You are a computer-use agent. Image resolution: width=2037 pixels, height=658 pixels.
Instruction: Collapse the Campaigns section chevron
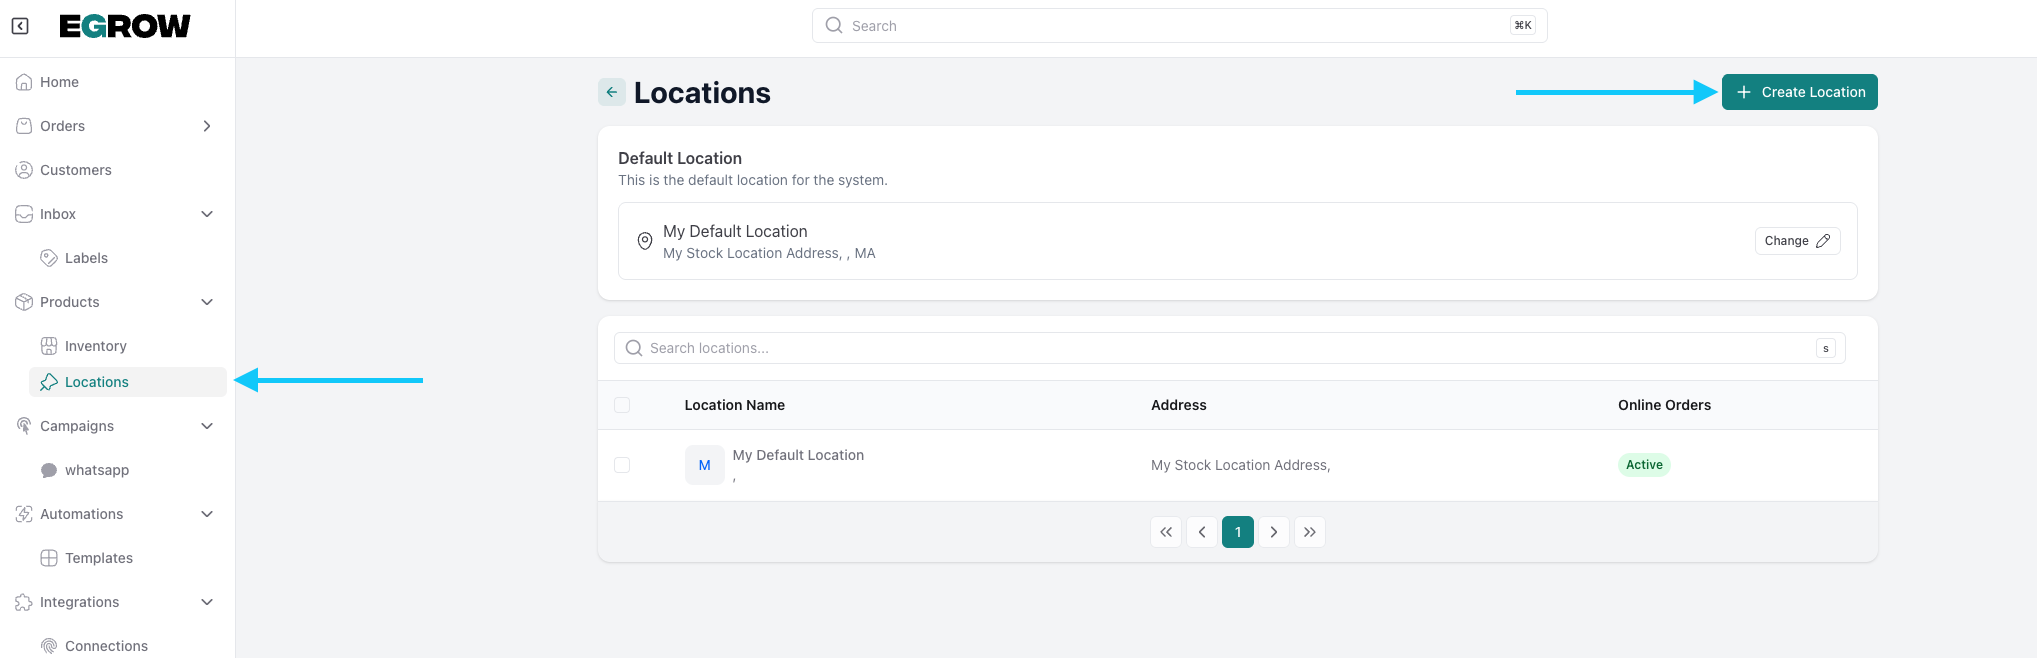pyautogui.click(x=207, y=426)
